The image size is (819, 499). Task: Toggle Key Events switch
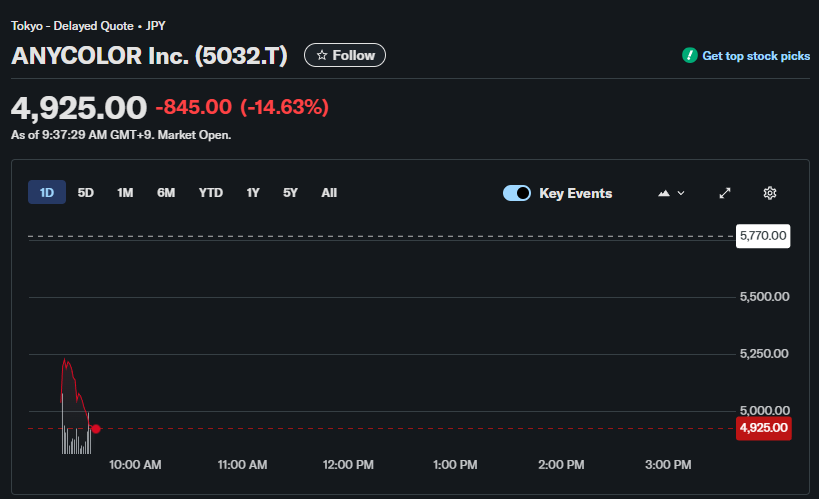coord(517,193)
